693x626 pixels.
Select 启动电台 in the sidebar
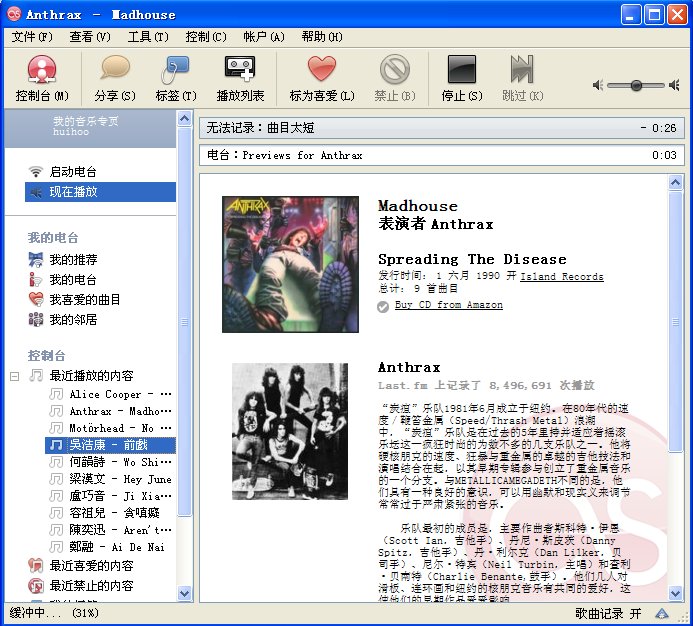[x=73, y=172]
